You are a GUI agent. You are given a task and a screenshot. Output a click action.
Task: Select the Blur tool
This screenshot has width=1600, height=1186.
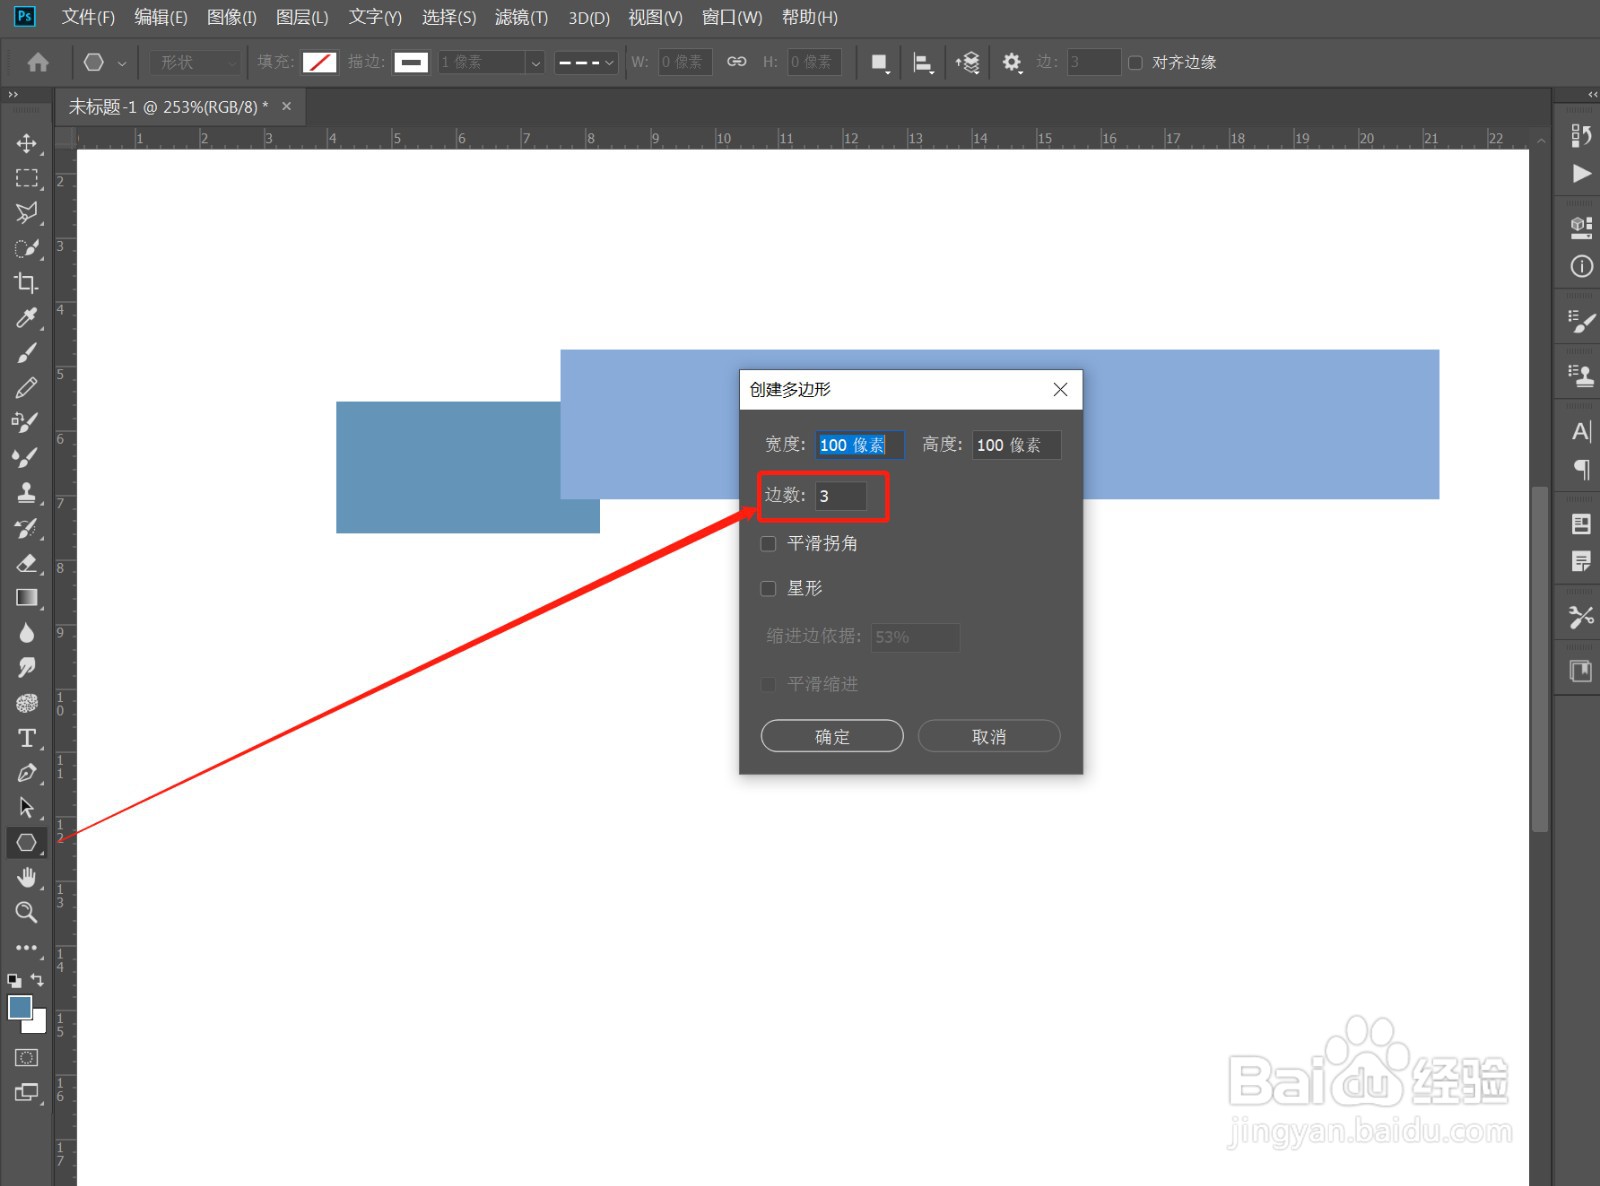[26, 632]
